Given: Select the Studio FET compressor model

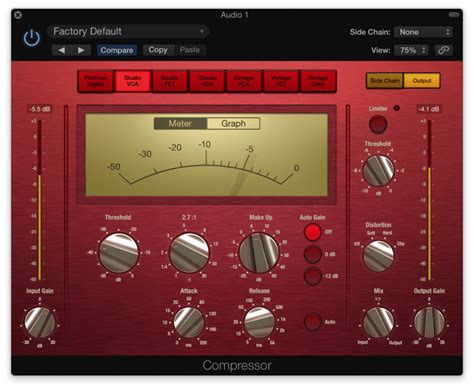Looking at the screenshot, I should 170,81.
